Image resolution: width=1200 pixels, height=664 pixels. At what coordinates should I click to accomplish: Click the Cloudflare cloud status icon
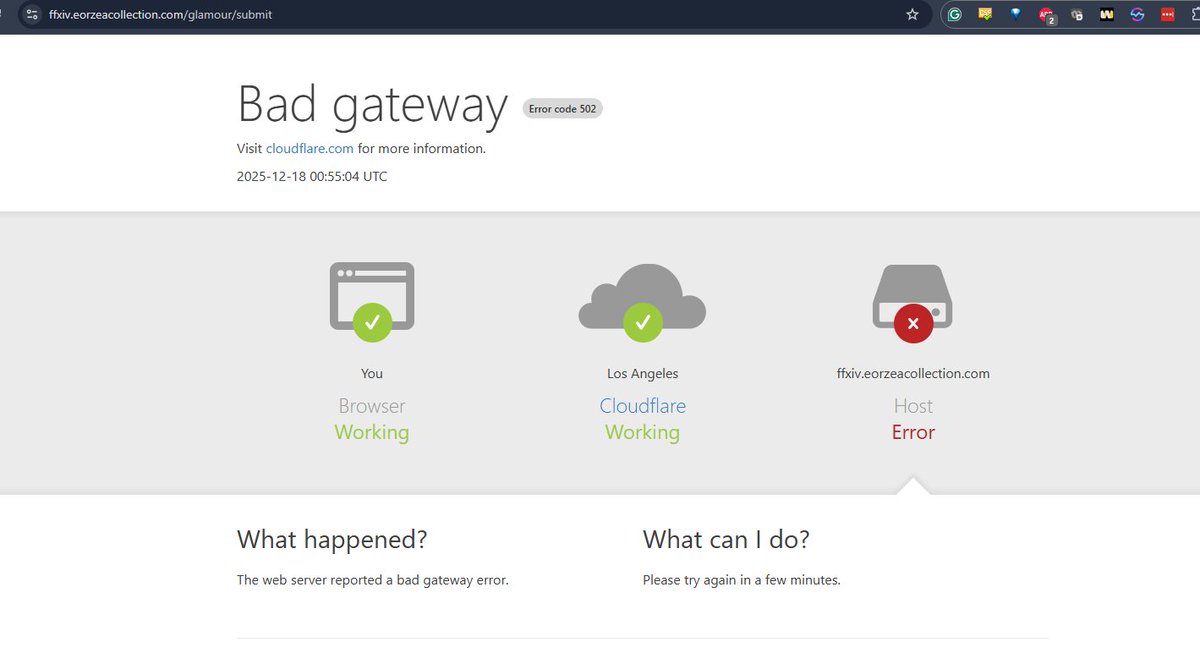[642, 301]
